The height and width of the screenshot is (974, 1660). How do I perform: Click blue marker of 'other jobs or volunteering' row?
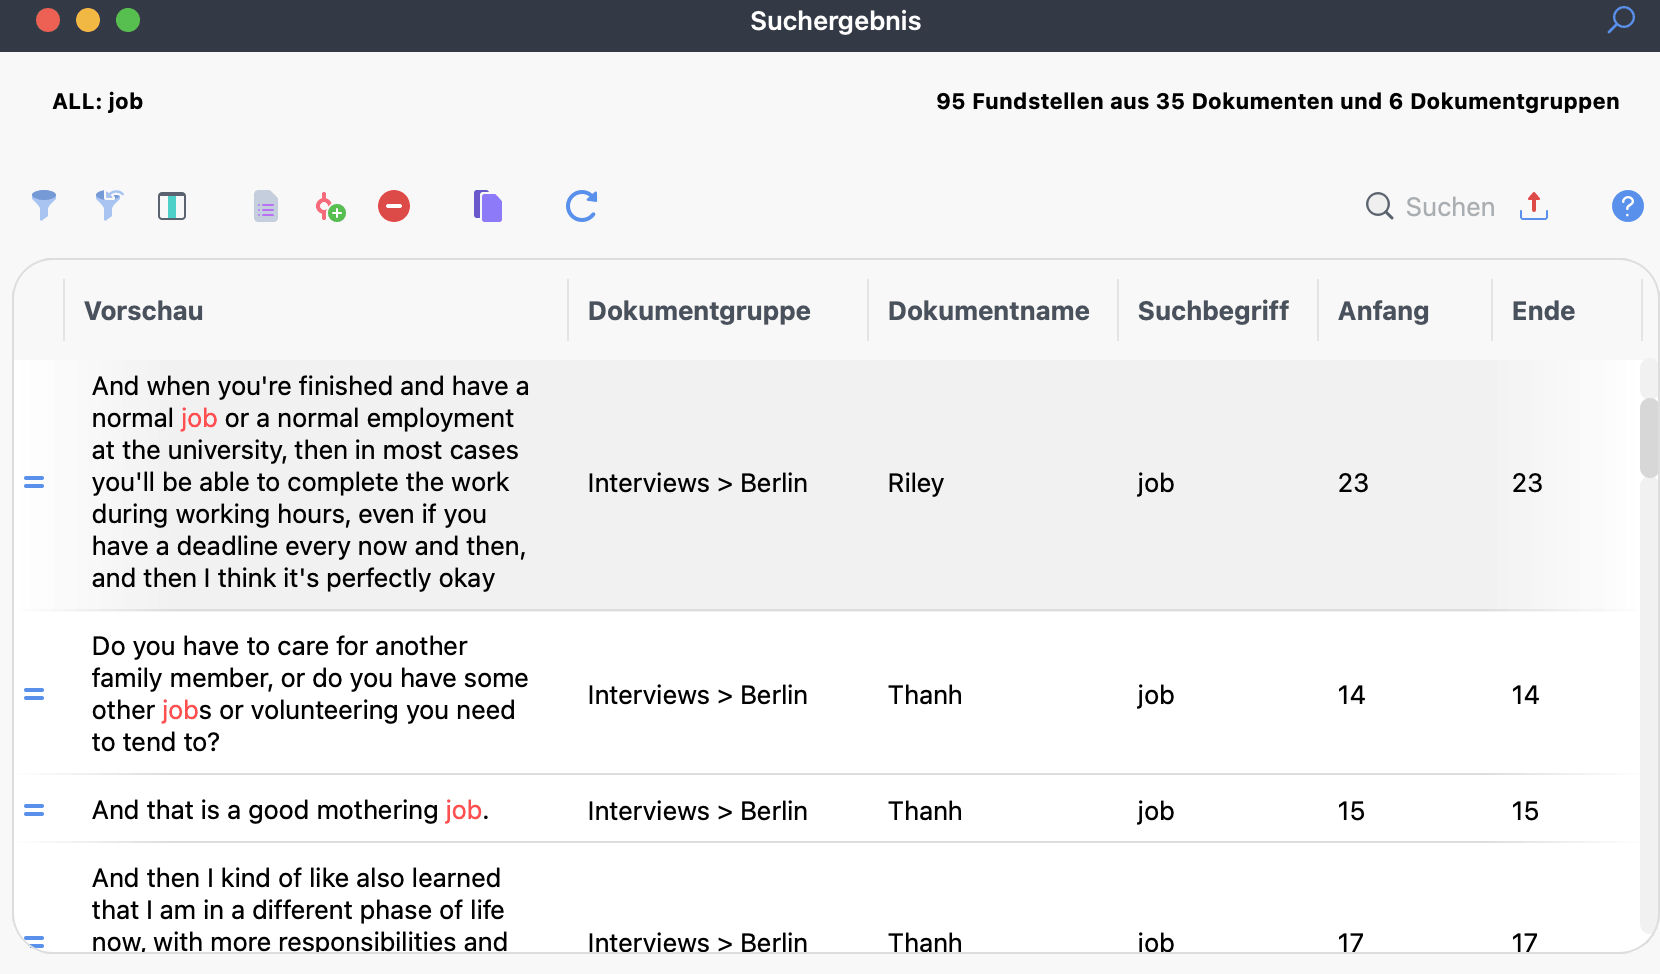tap(34, 694)
